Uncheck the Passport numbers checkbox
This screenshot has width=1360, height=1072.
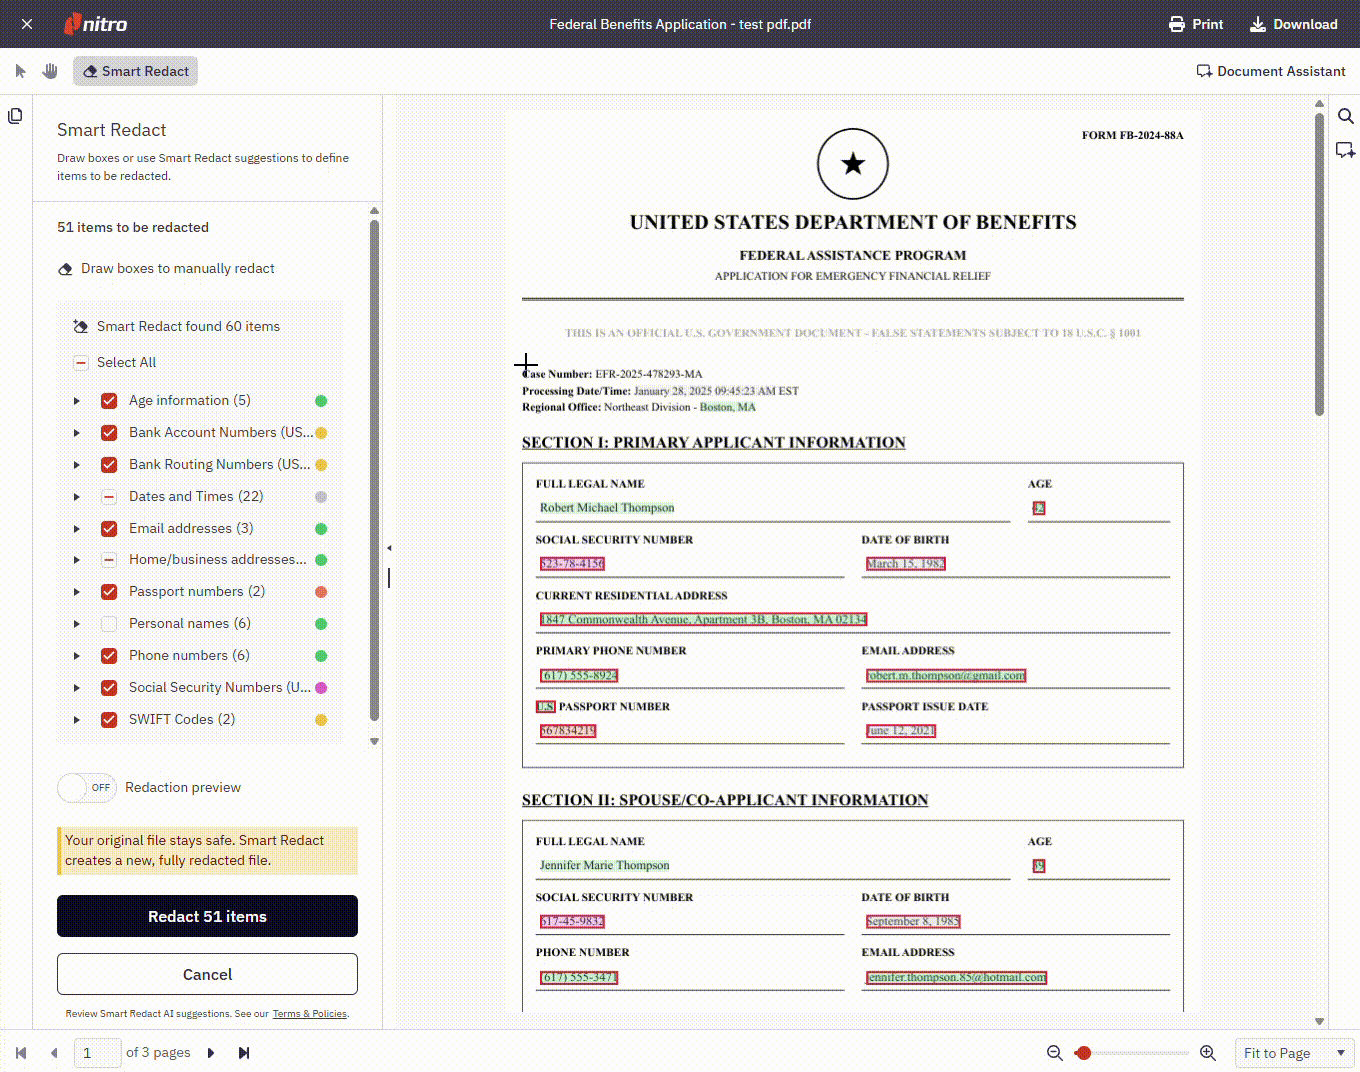[x=109, y=592]
